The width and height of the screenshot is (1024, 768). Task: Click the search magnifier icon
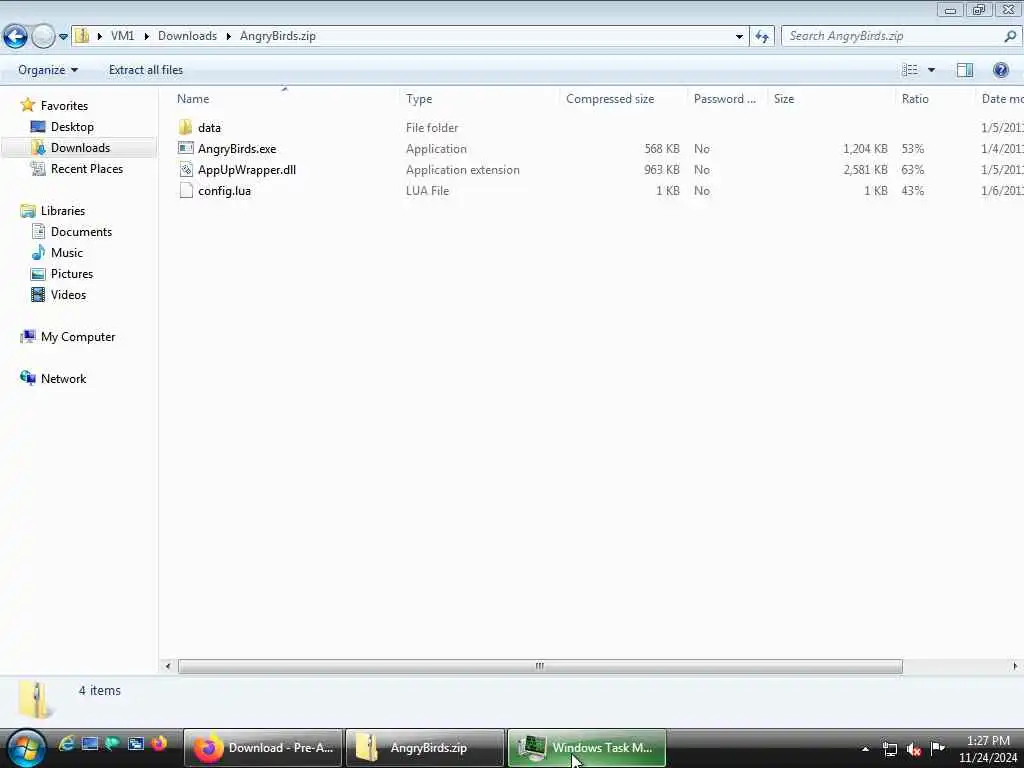coord(1010,36)
